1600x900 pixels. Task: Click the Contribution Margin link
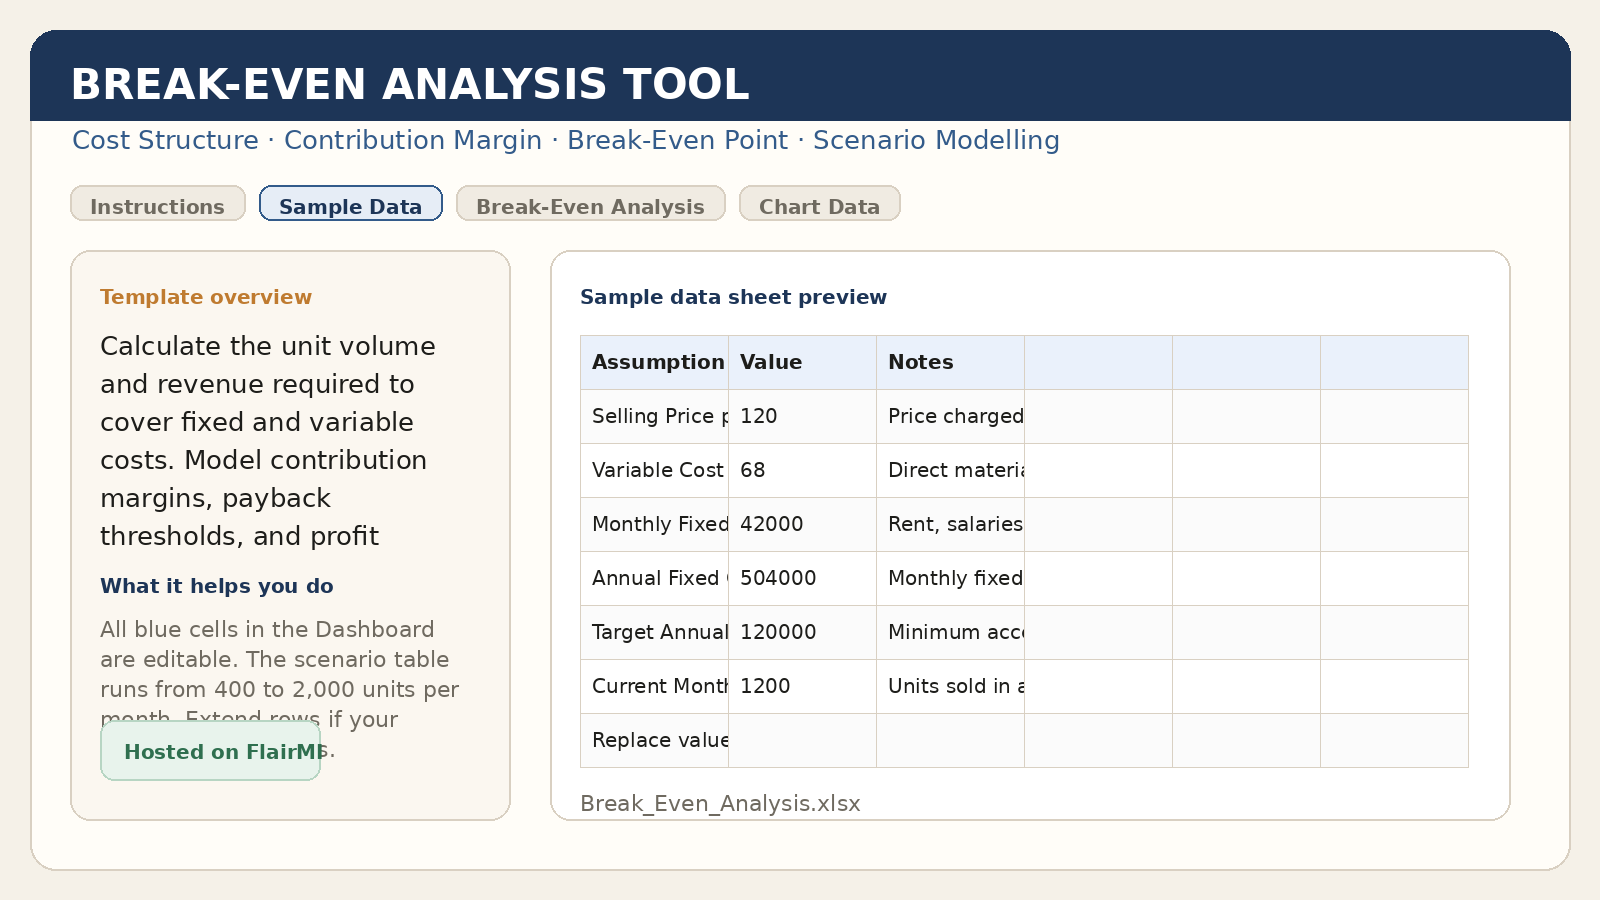click(x=412, y=141)
